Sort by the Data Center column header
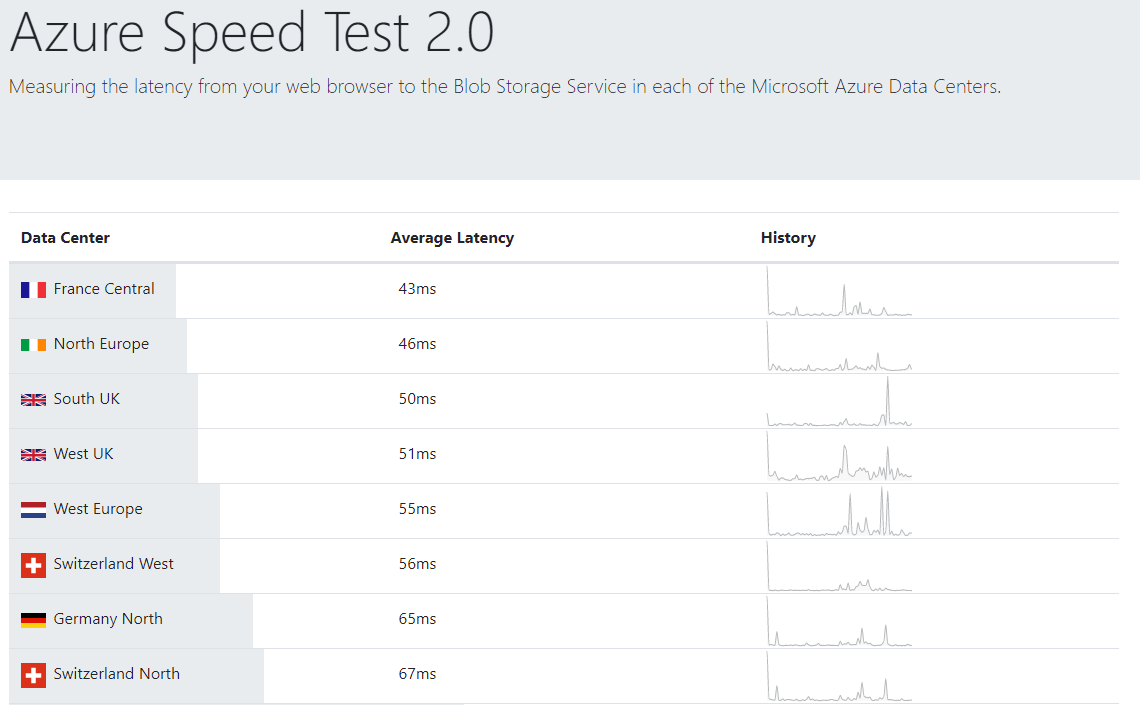The height and width of the screenshot is (705, 1140). 65,237
